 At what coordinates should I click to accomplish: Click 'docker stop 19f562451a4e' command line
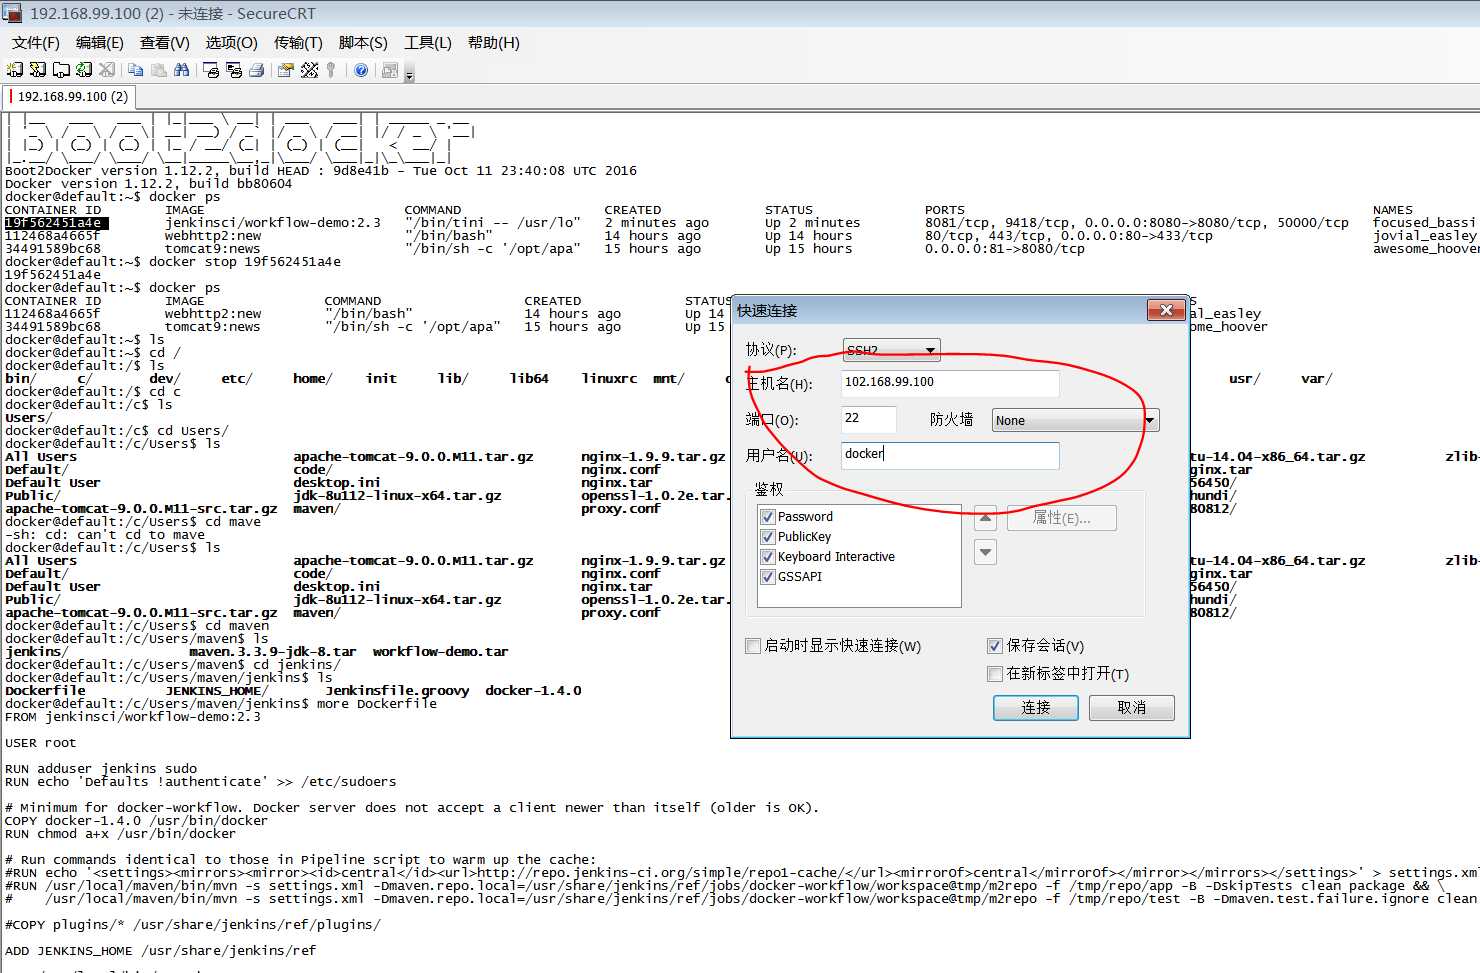[x=245, y=262]
